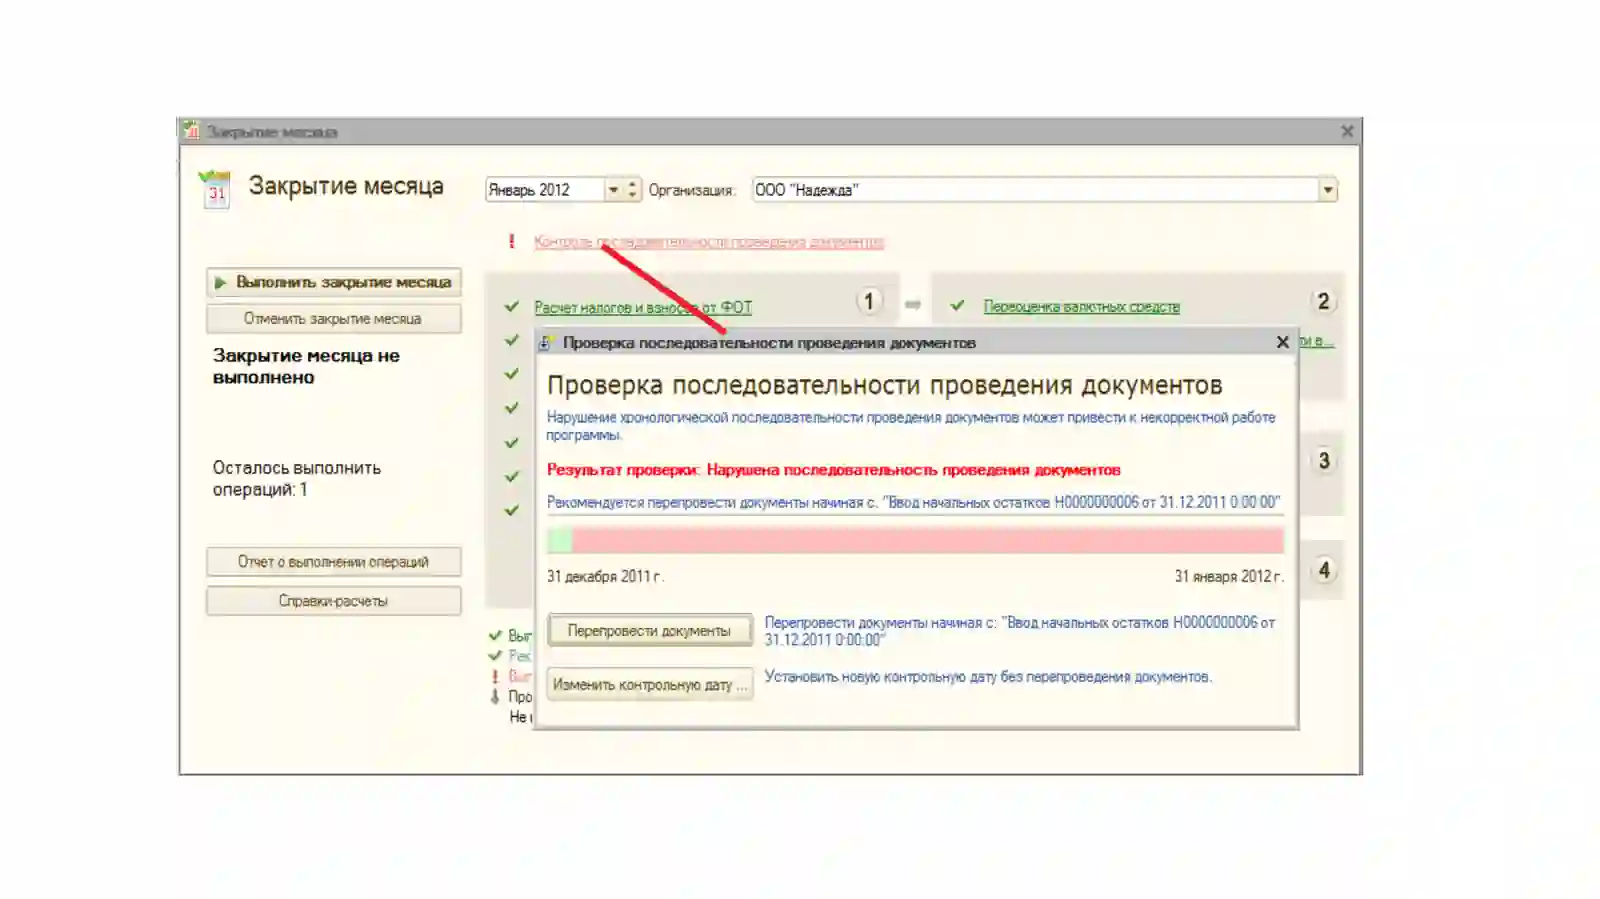Click the stage 2 number badge
1600x899 pixels.
(x=1323, y=302)
